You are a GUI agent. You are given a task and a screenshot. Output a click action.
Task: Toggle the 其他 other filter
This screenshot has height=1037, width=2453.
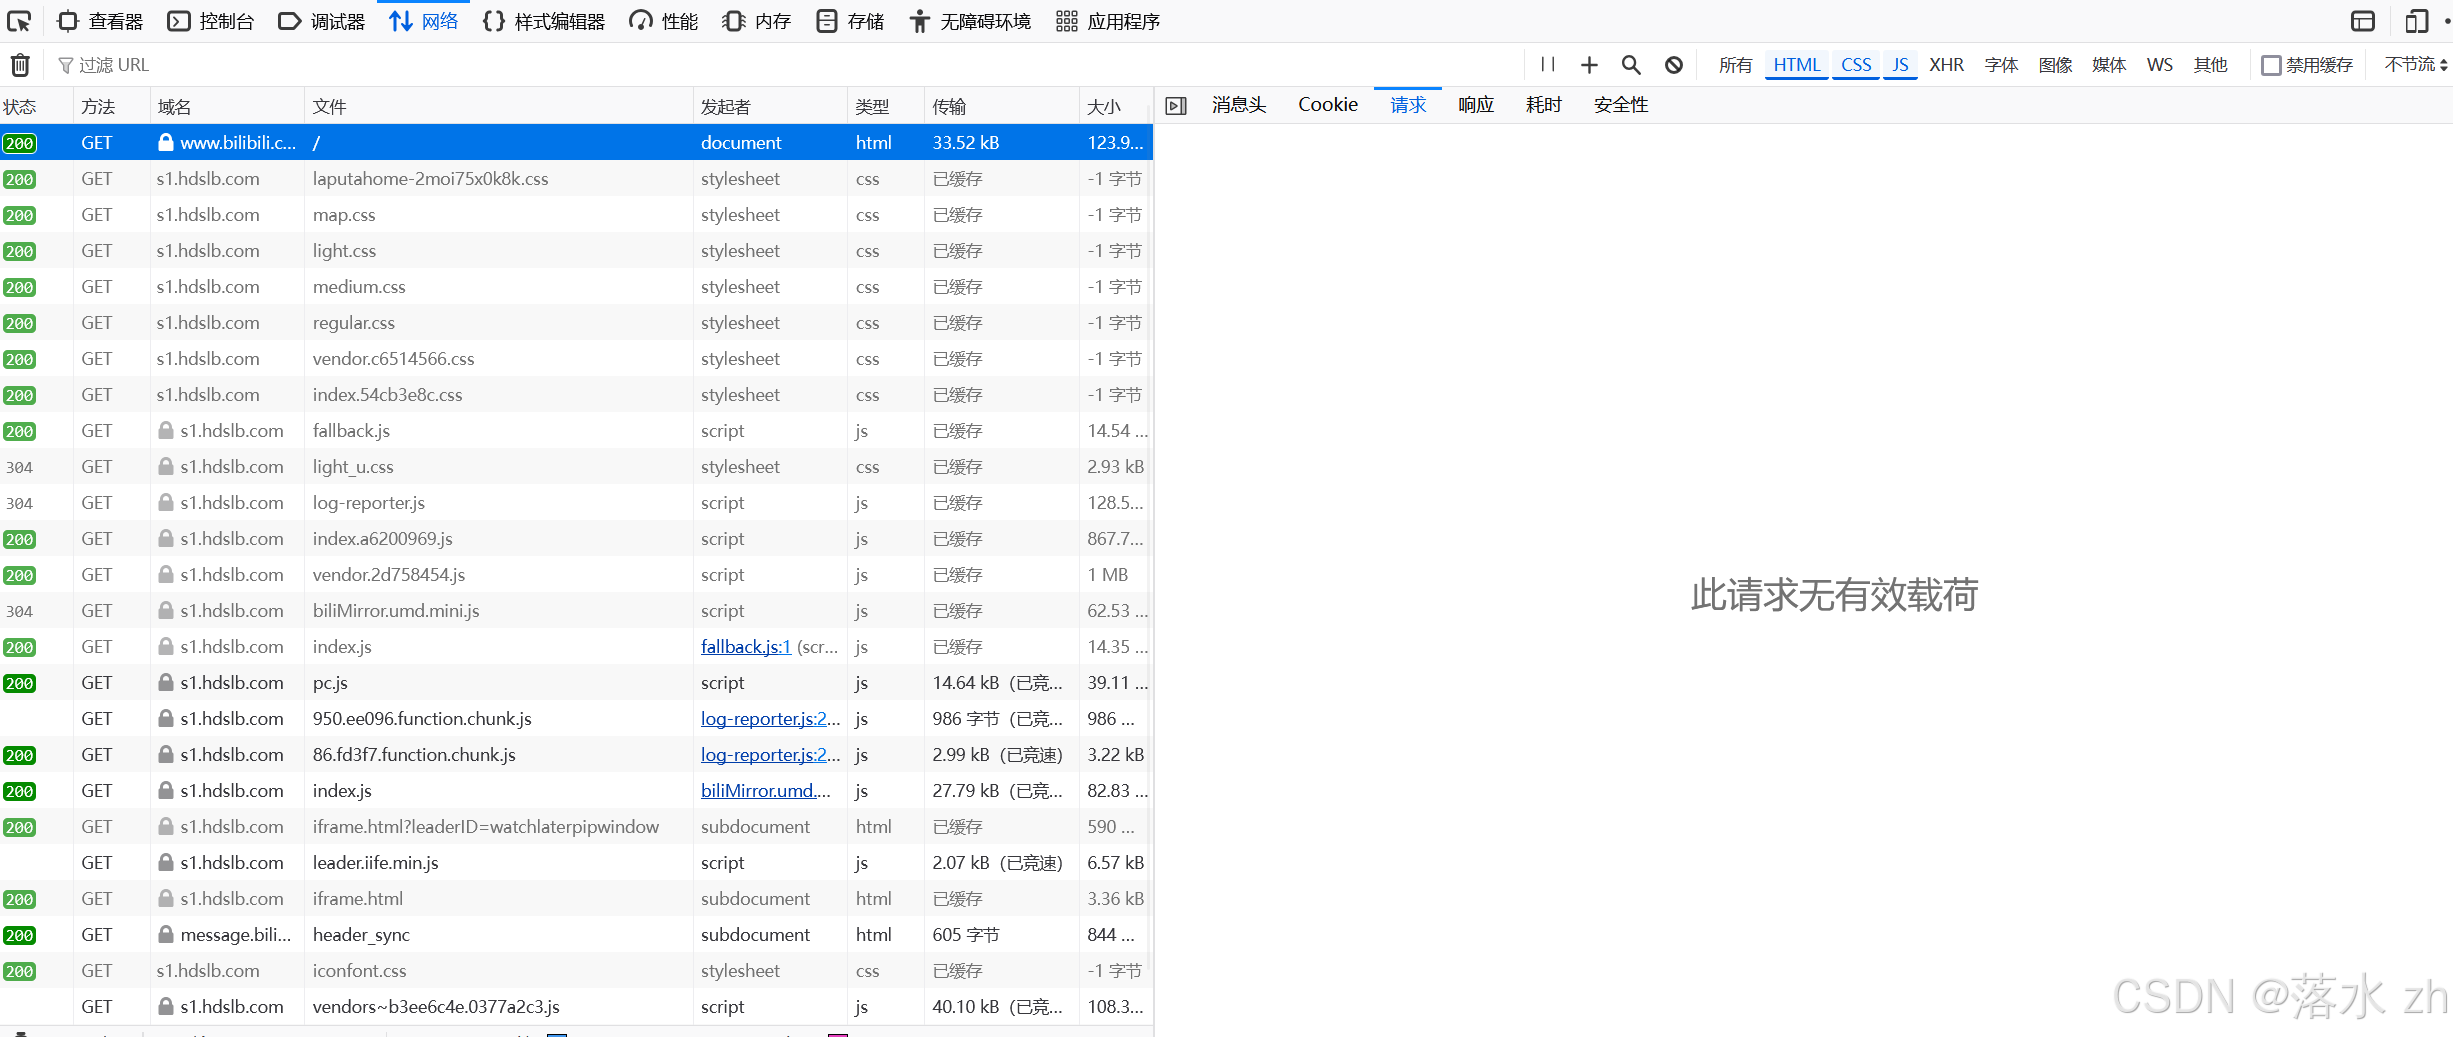click(x=2211, y=65)
